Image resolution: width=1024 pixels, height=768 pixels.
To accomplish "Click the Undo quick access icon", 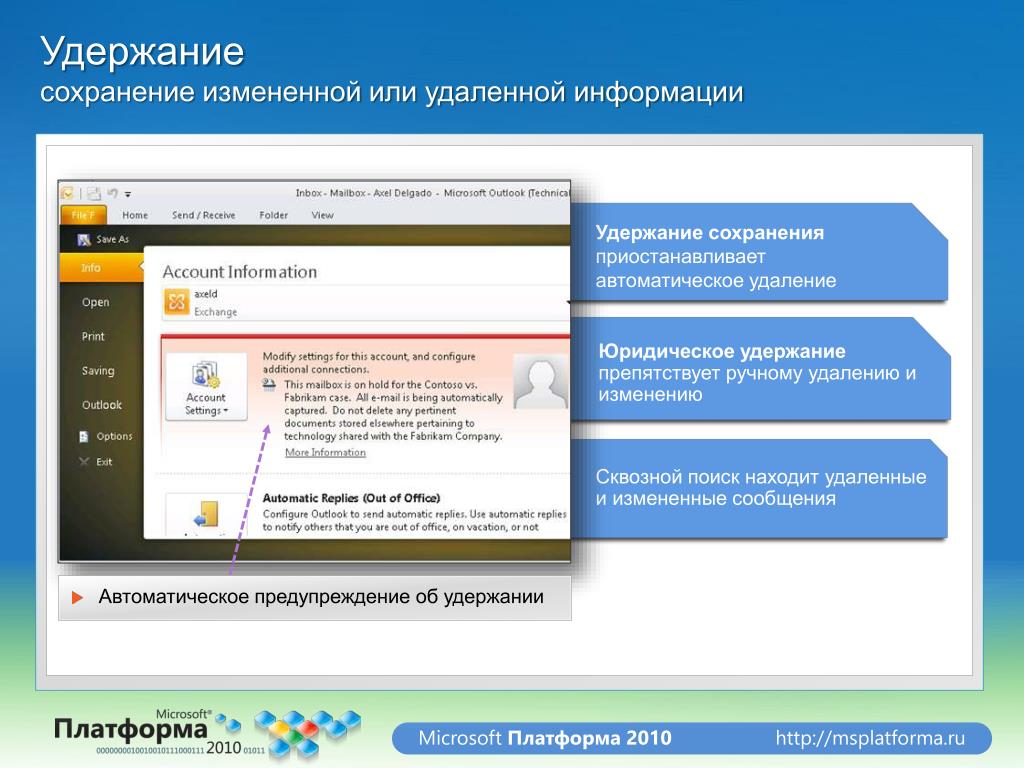I will coord(112,193).
